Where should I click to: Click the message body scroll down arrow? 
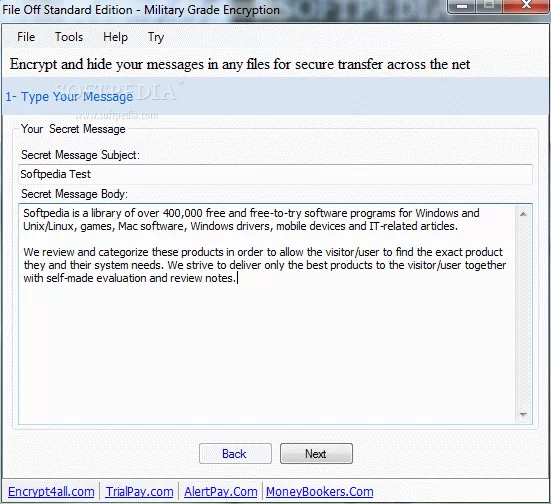coord(523,415)
